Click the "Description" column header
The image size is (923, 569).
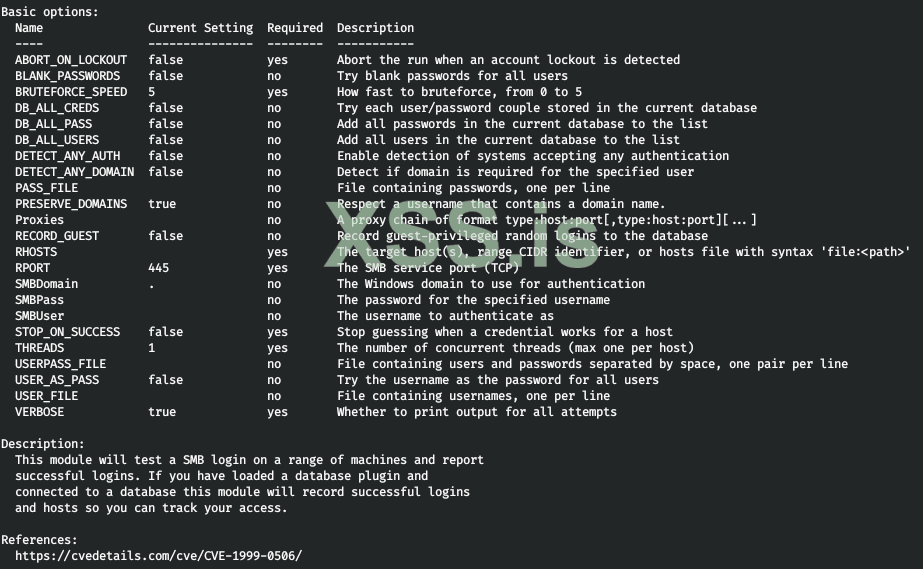tap(375, 28)
